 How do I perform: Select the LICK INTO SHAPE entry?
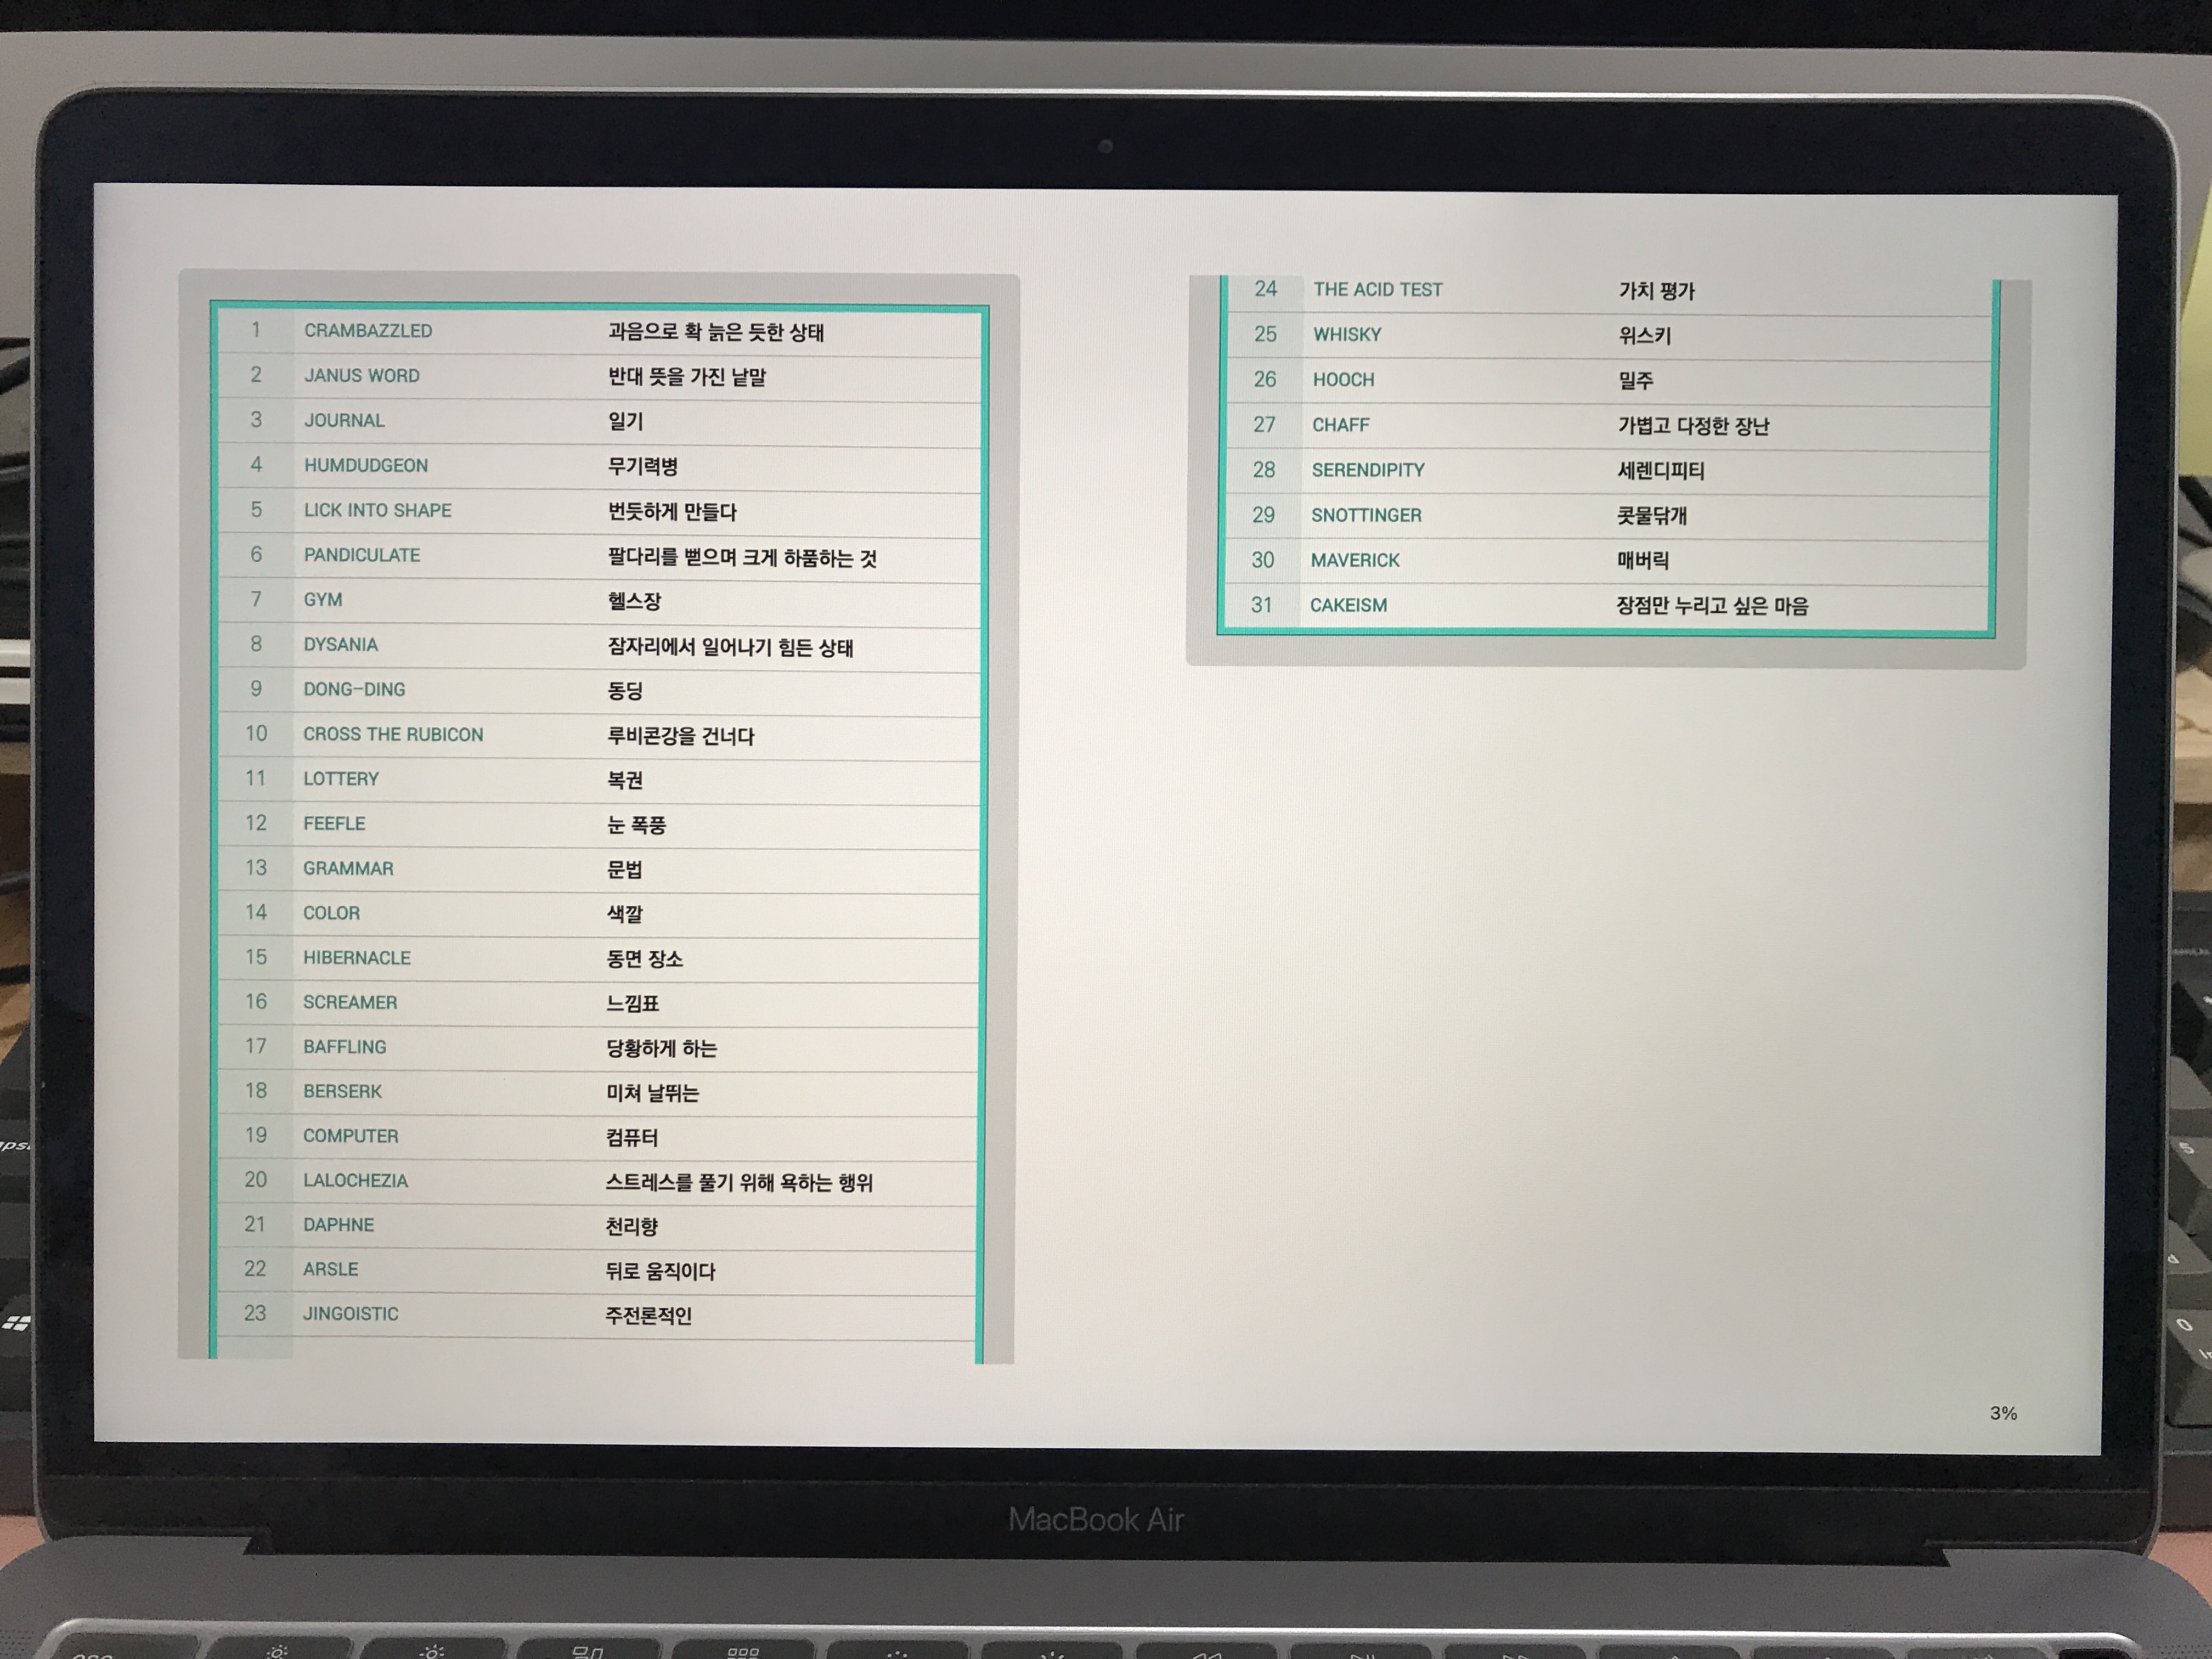[377, 510]
